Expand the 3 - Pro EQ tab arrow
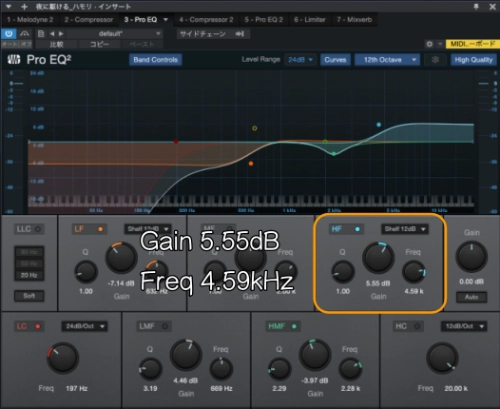500x409 pixels. 166,20
